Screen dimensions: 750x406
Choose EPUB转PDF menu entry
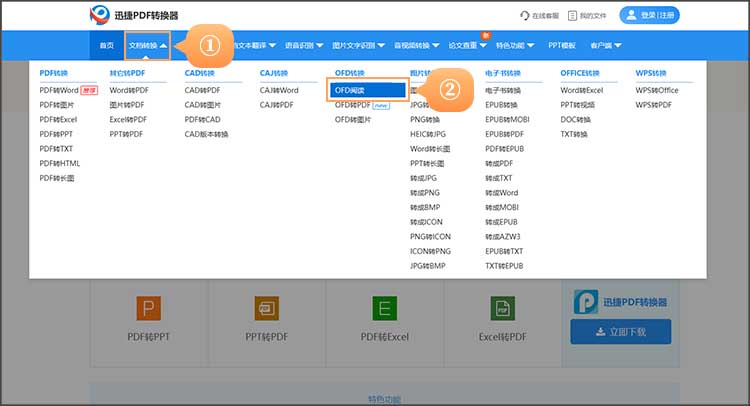pyautogui.click(x=504, y=134)
